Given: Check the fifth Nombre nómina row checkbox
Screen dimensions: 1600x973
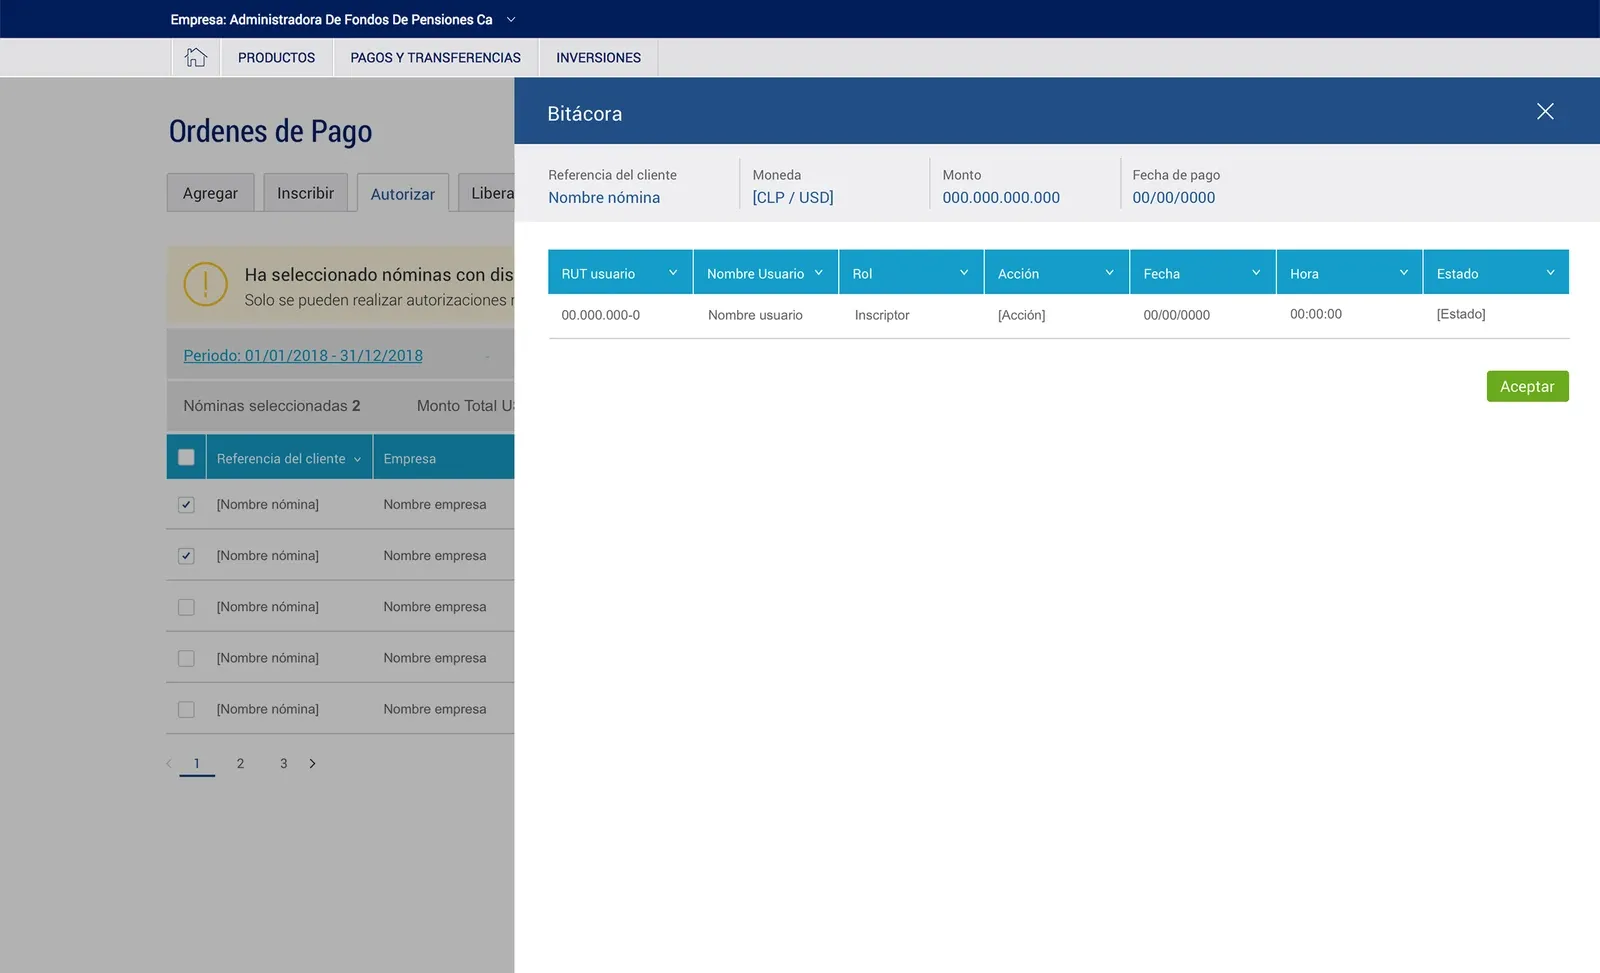Looking at the screenshot, I should [x=186, y=709].
